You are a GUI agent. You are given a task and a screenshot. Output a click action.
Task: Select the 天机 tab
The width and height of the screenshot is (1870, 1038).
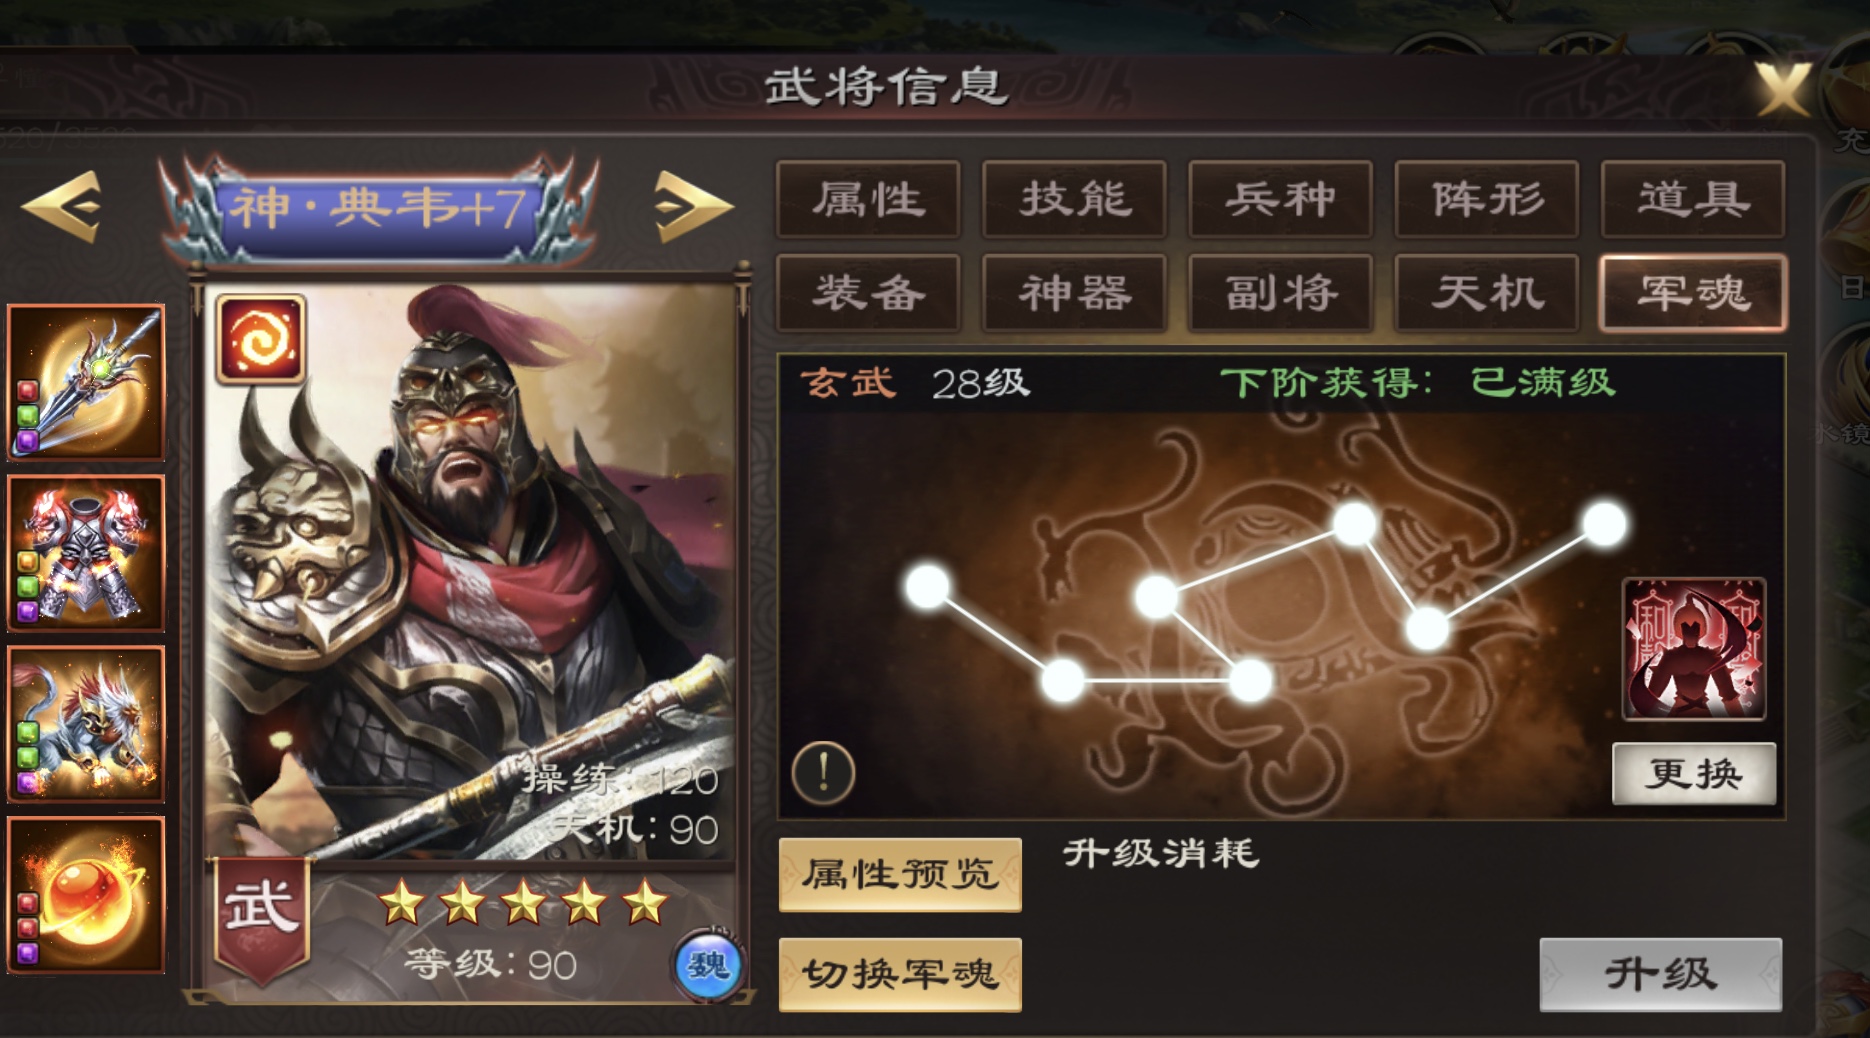click(x=1487, y=293)
